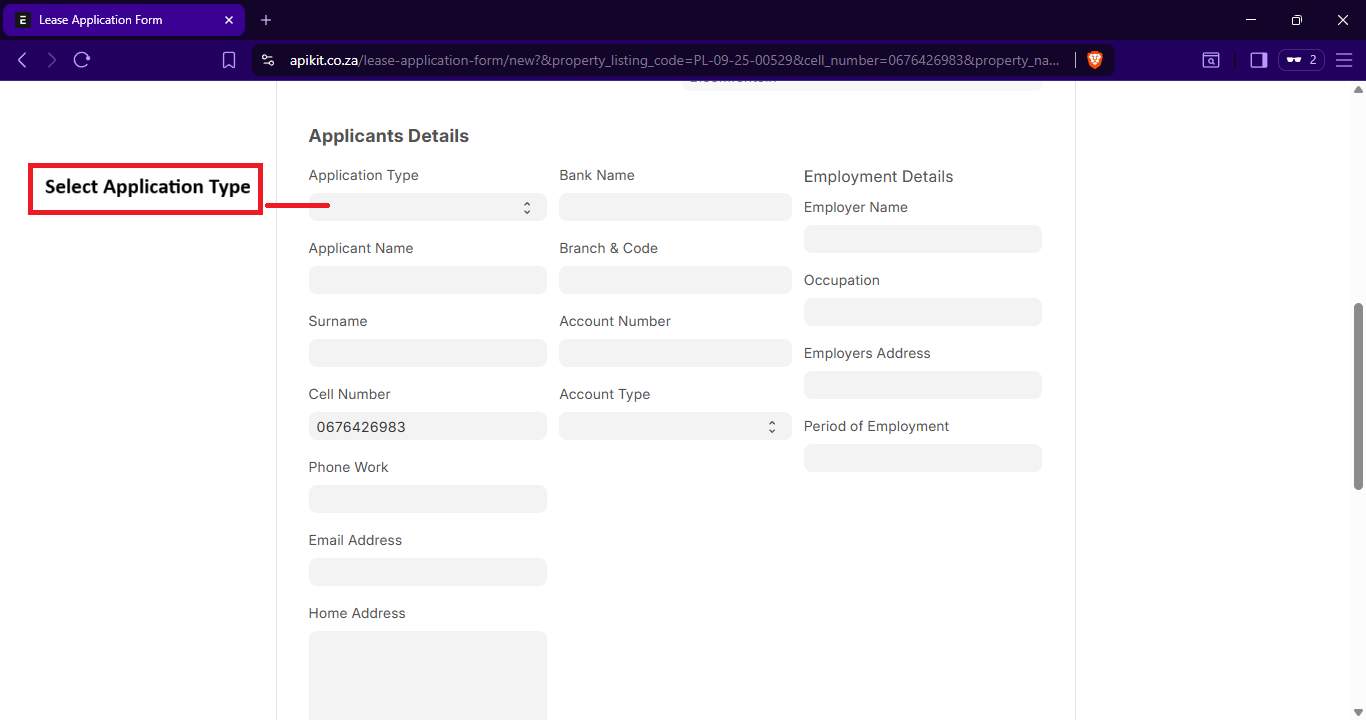Screen dimensions: 1366x720
Task: Select the Cell Number field
Action: (x=427, y=426)
